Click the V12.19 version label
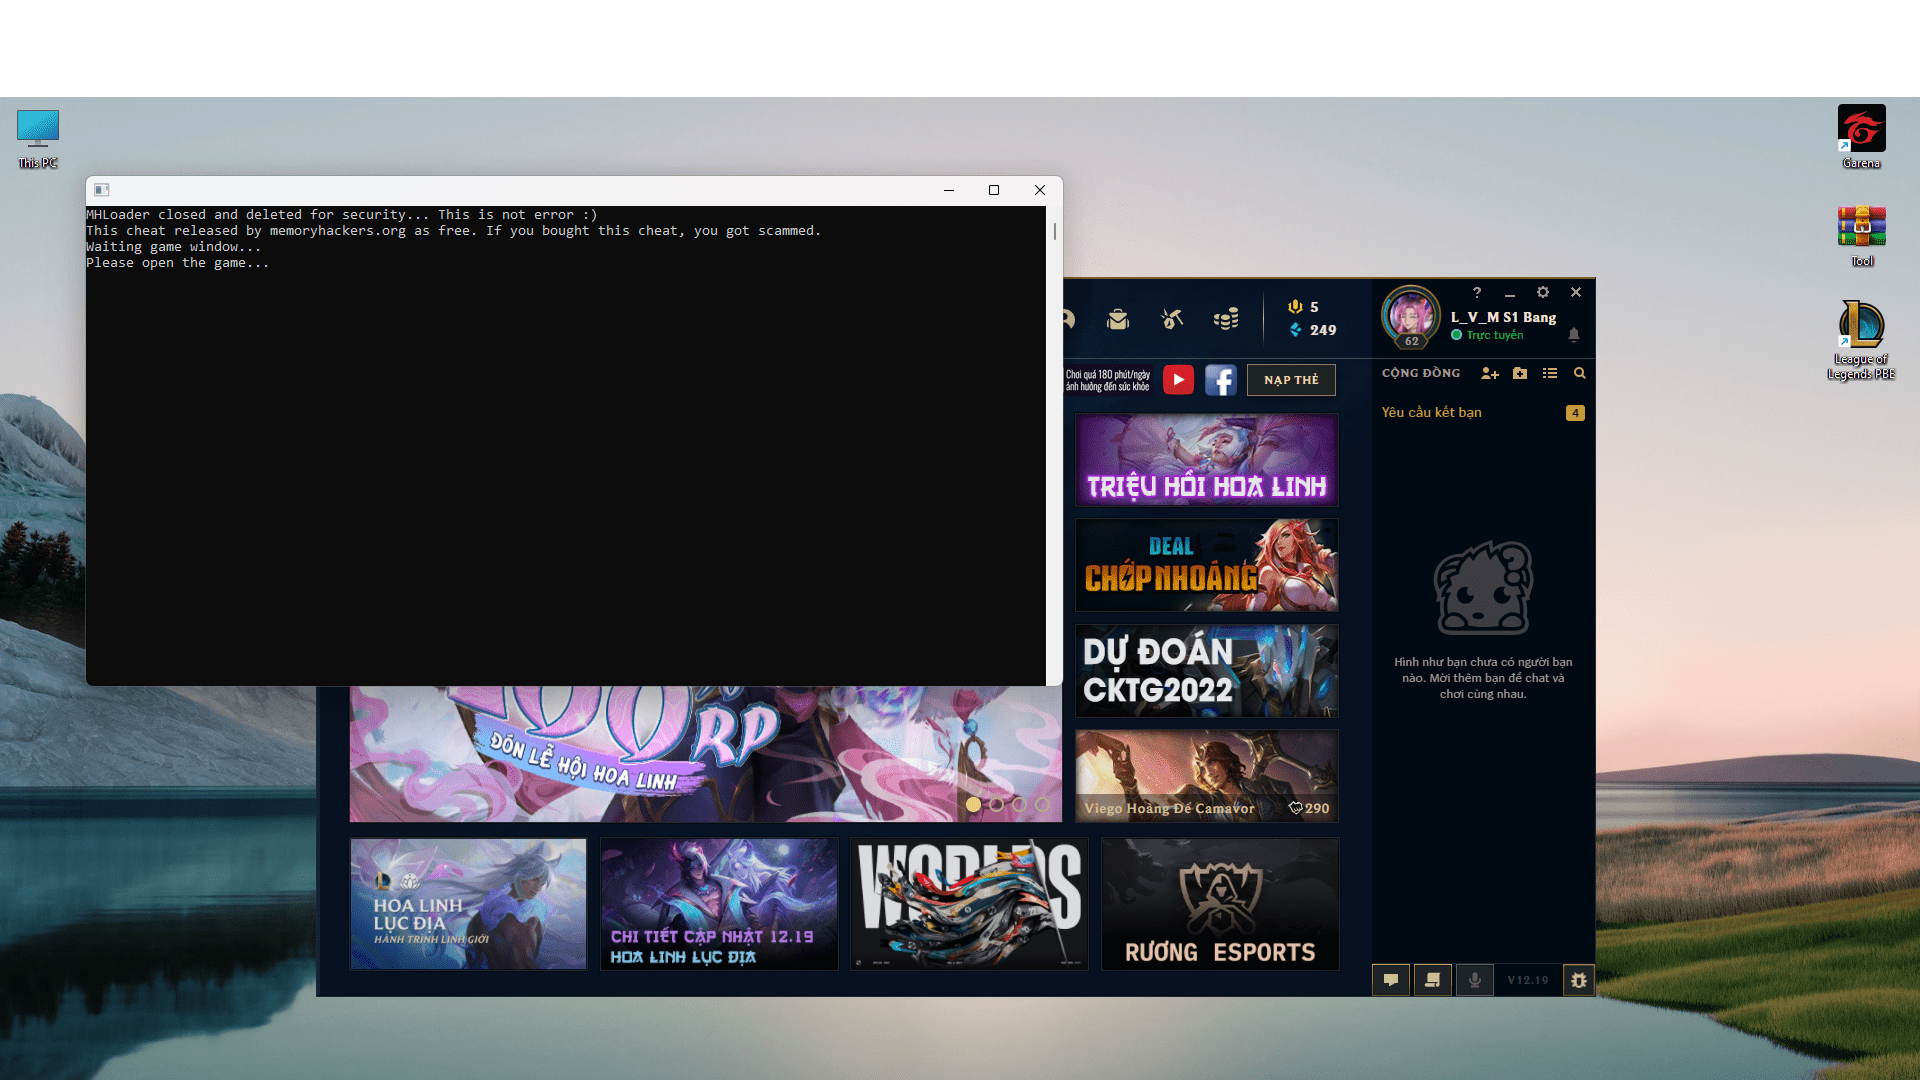 [x=1528, y=980]
